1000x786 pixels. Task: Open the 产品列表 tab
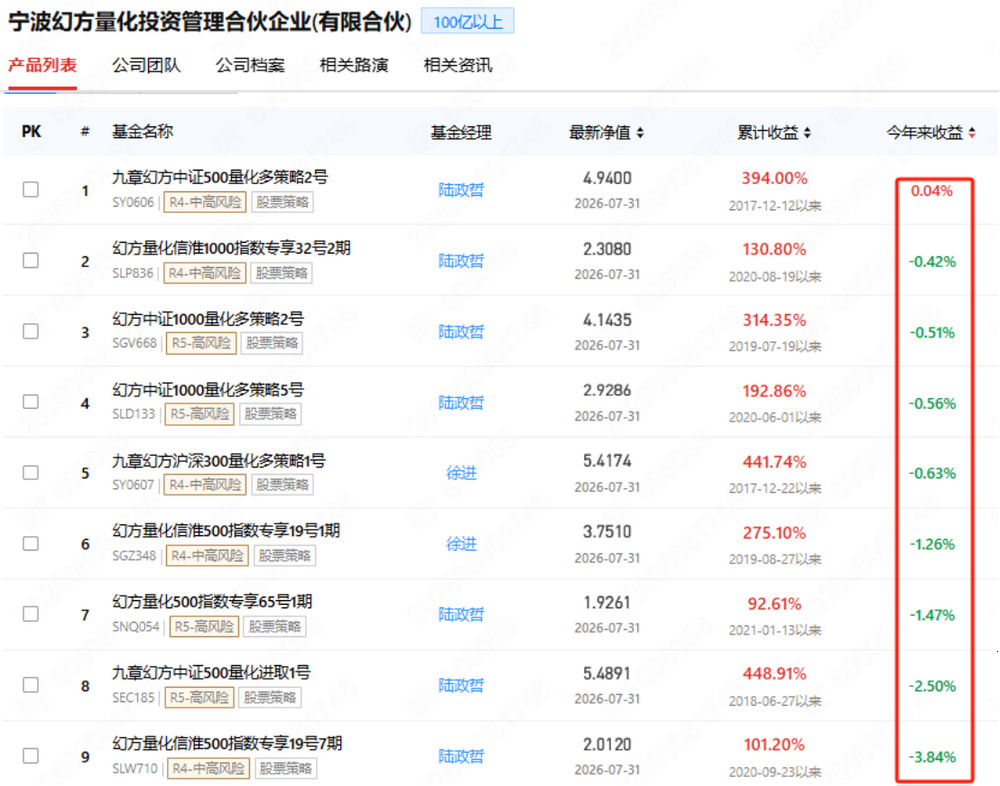[43, 65]
